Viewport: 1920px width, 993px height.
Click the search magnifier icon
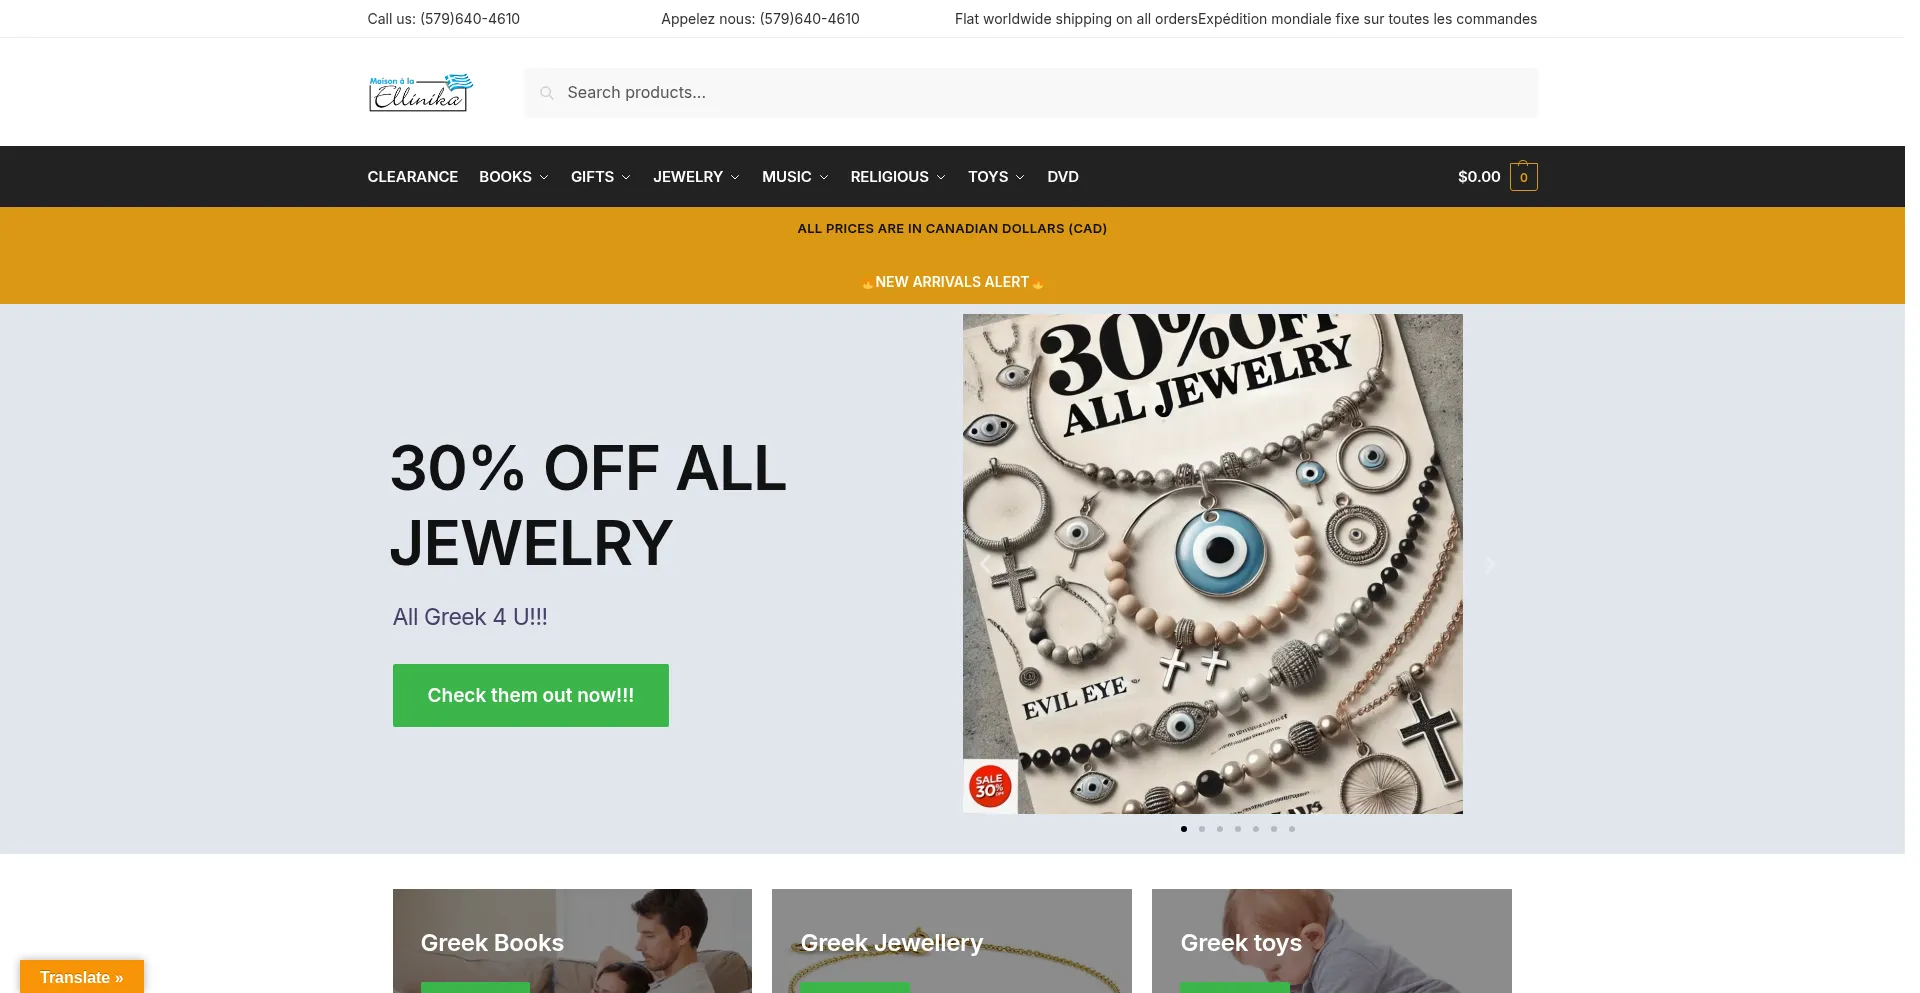pos(547,93)
